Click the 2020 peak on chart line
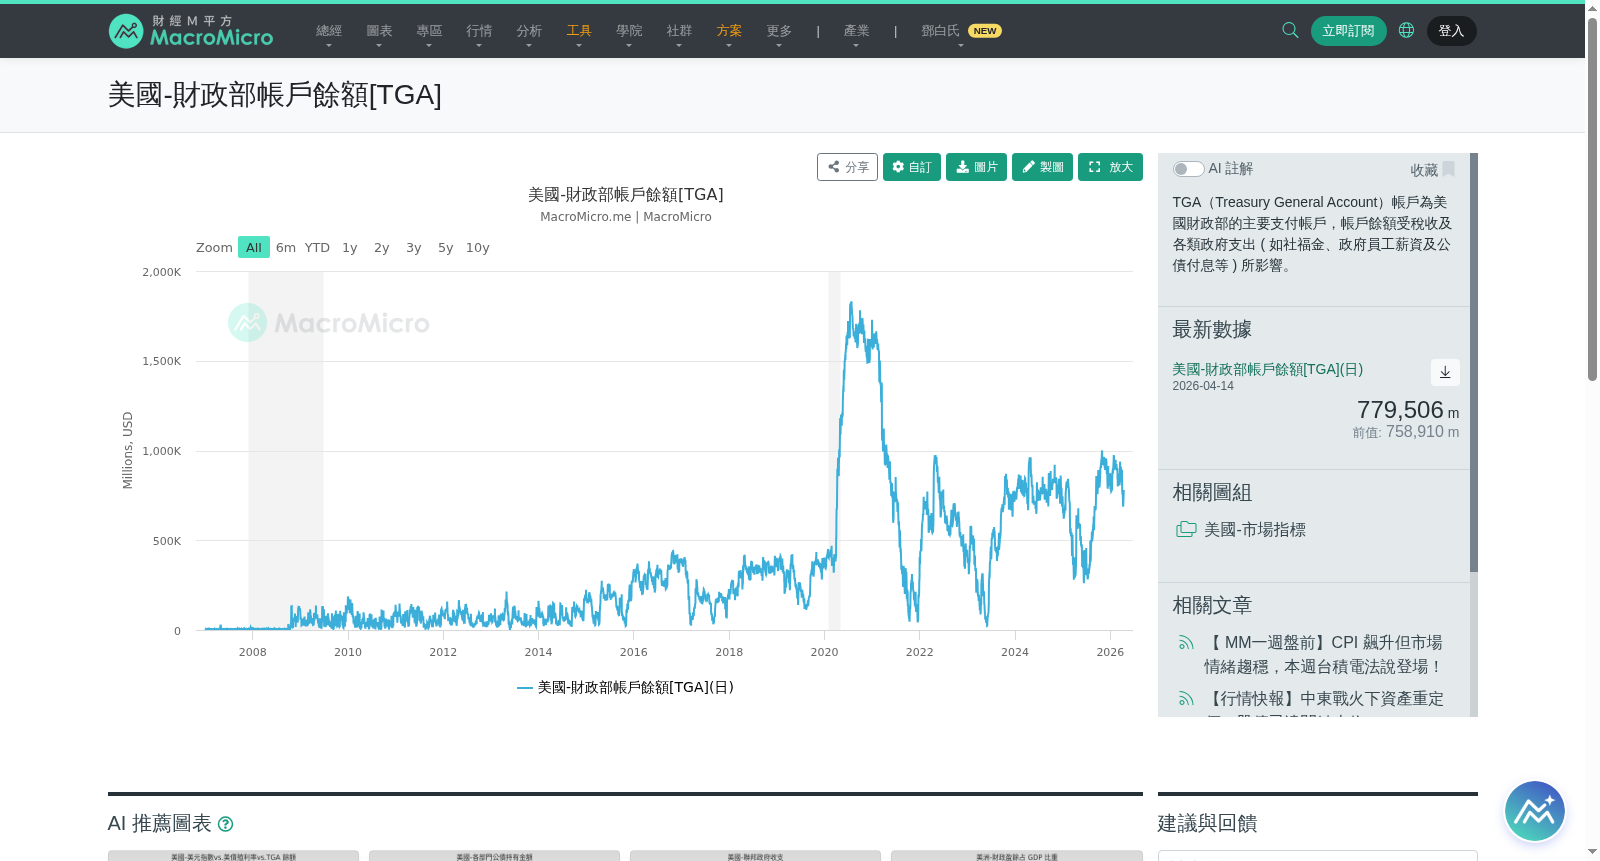This screenshot has height=861, width=1600. click(851, 303)
